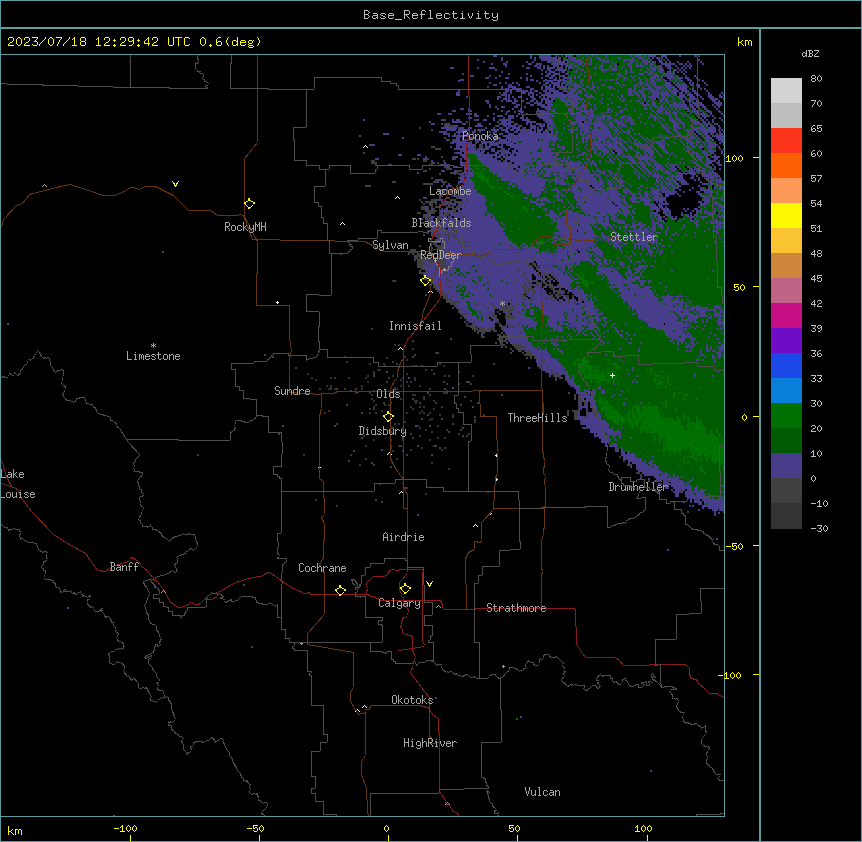Select the bright green 20-30 dBZ swatch
The image size is (862, 842).
pos(786,416)
